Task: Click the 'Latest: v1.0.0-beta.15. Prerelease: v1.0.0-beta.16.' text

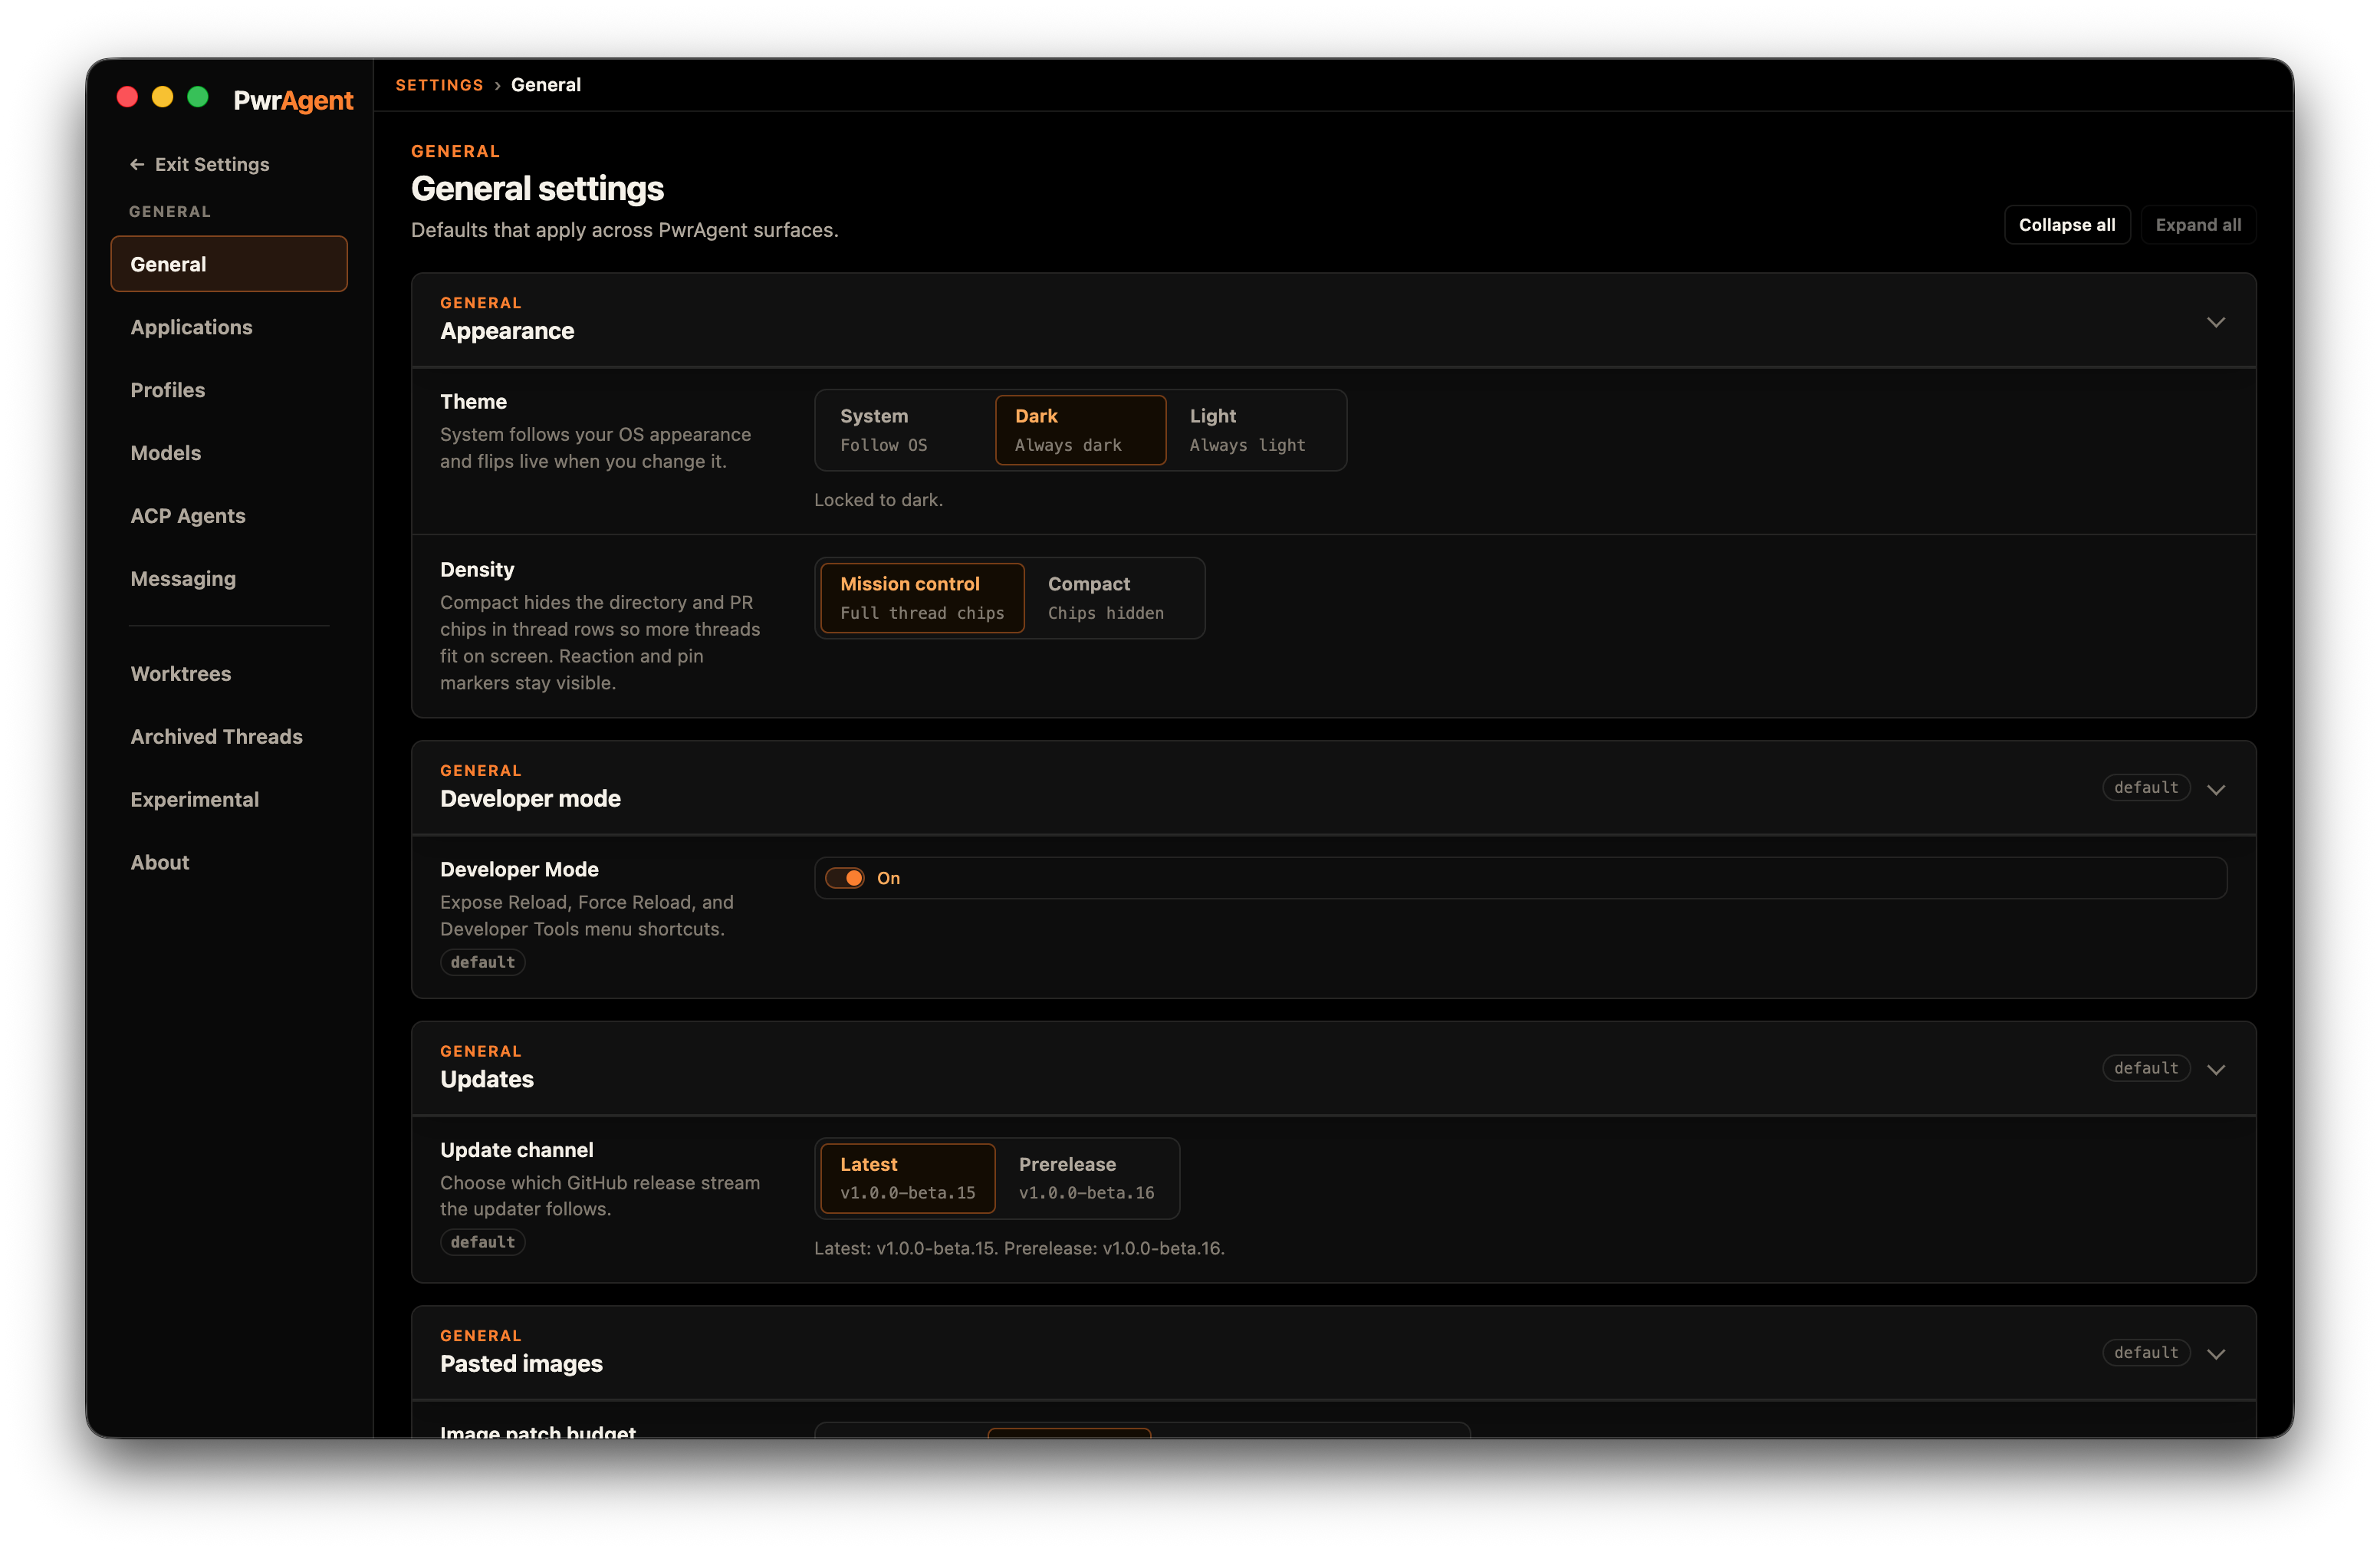Action: point(1019,1248)
